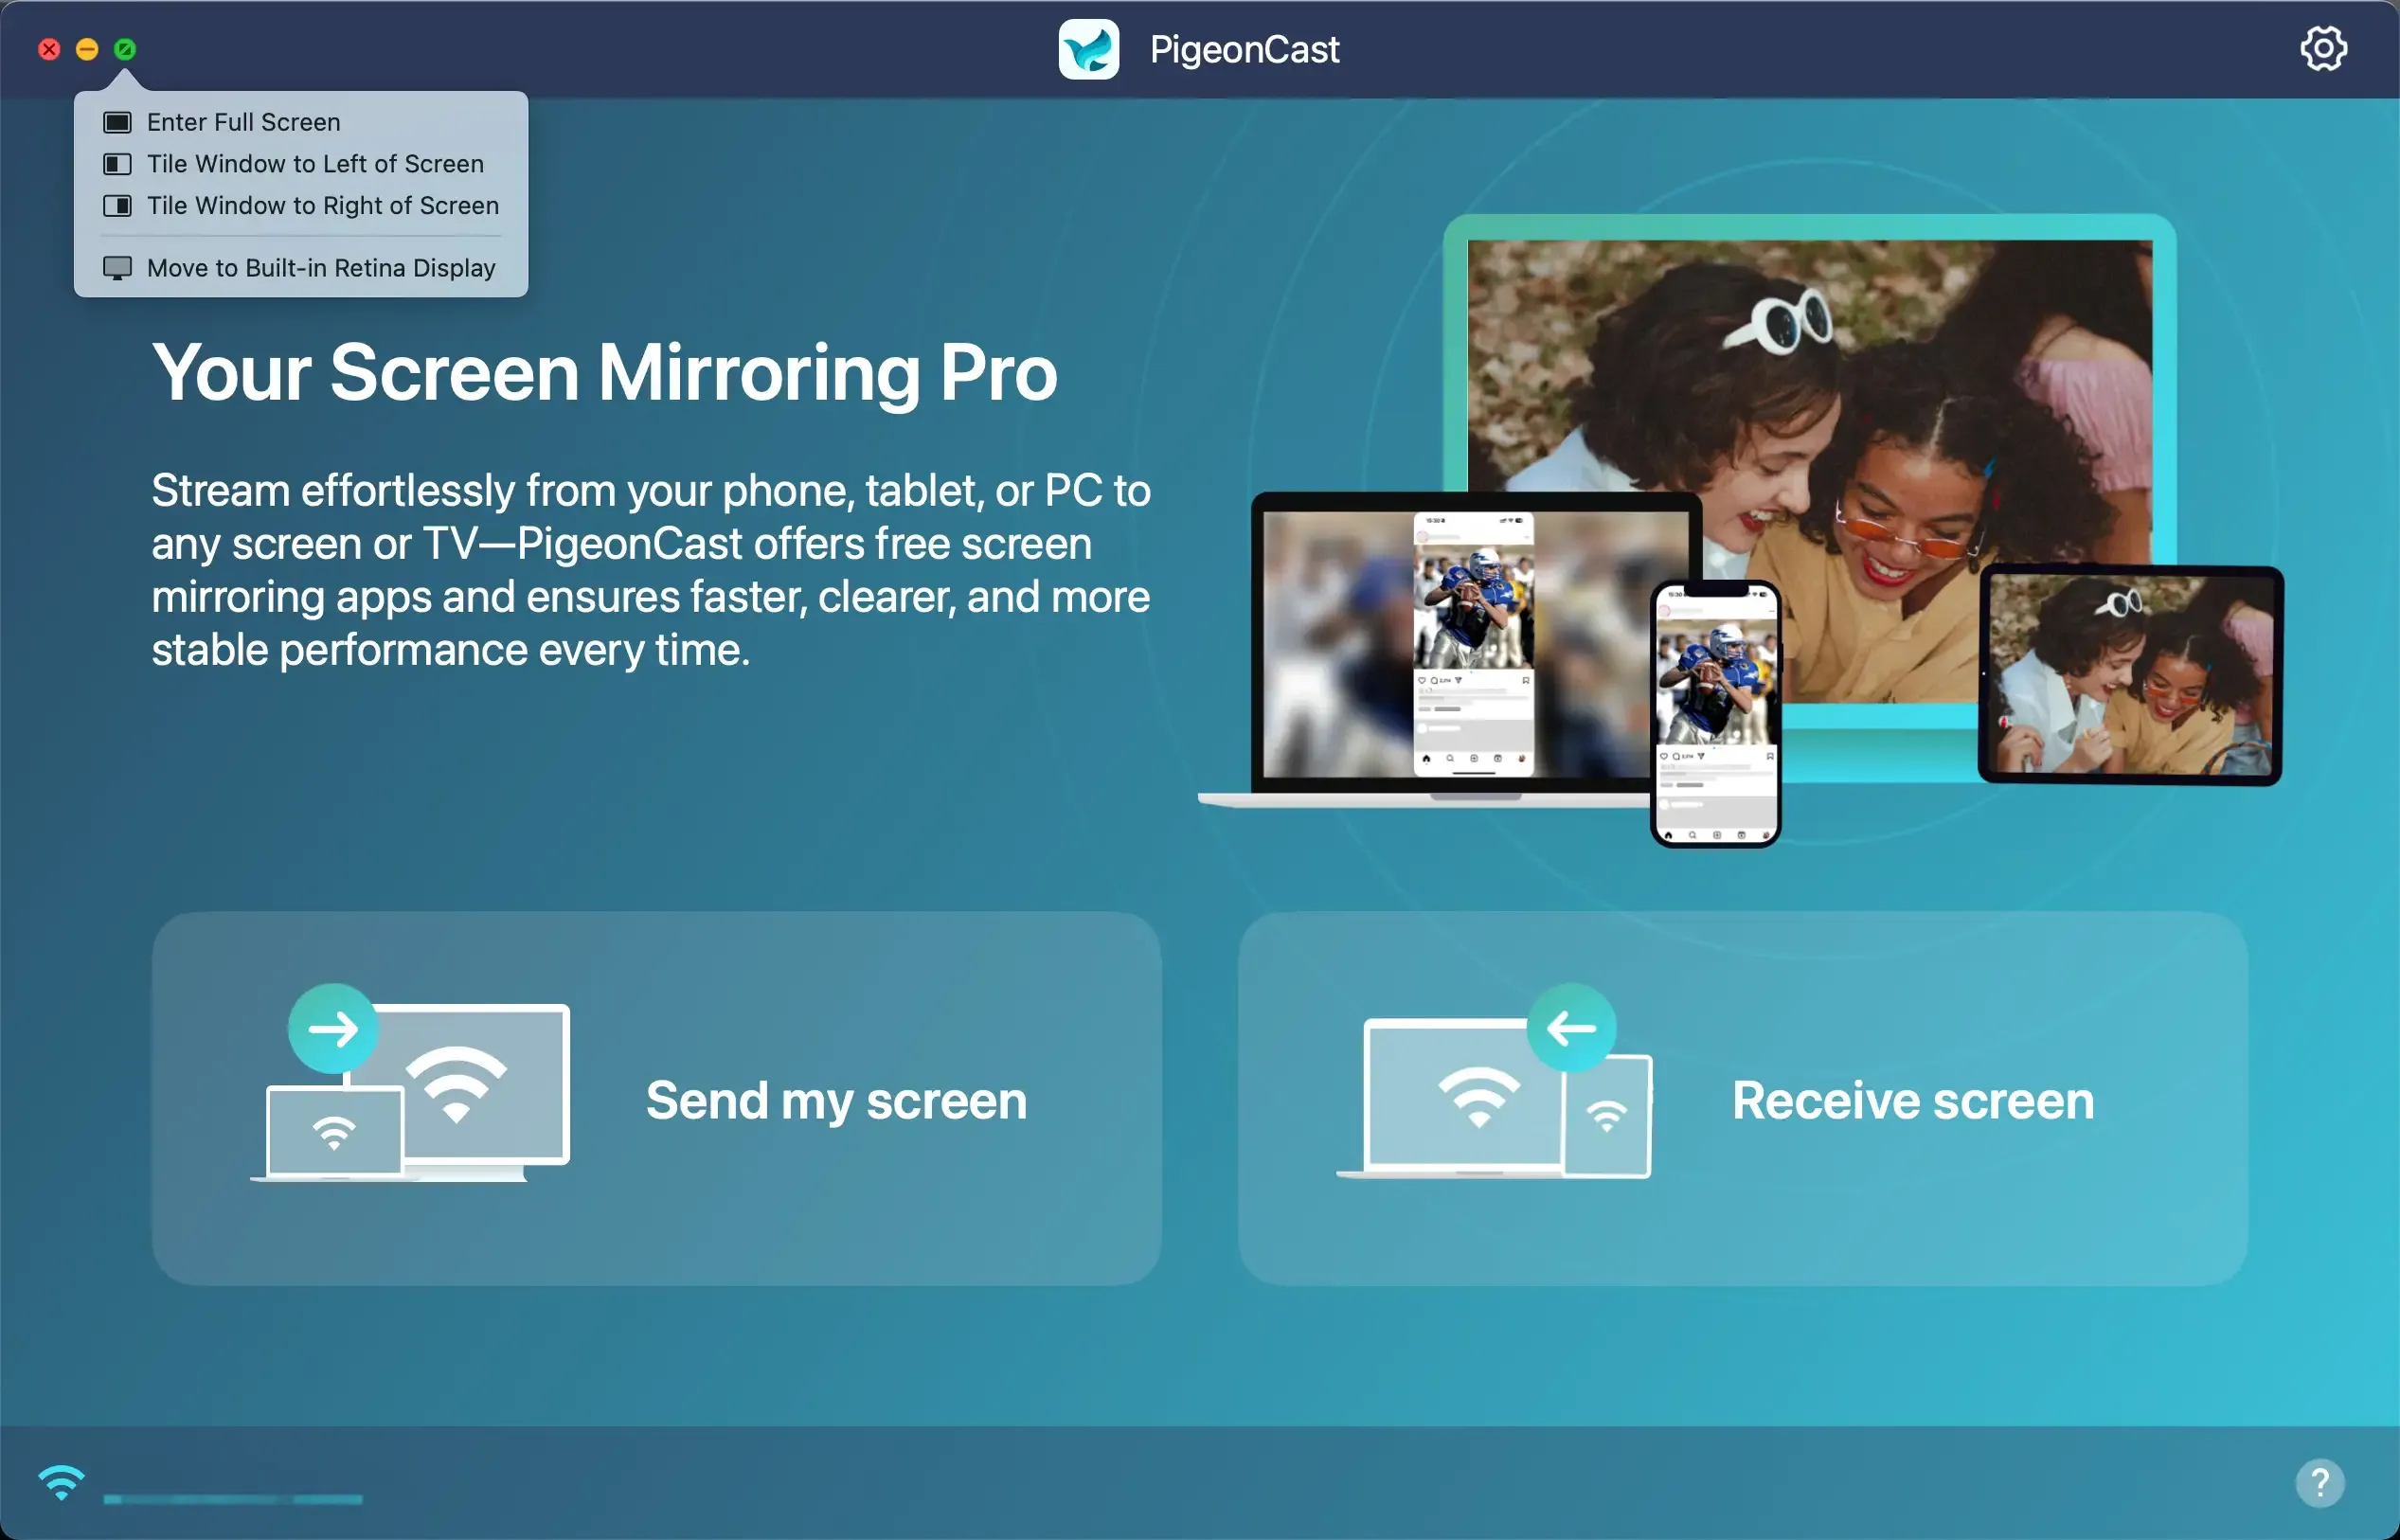
Task: Click the Wi-Fi status icon
Action: tap(61, 1483)
